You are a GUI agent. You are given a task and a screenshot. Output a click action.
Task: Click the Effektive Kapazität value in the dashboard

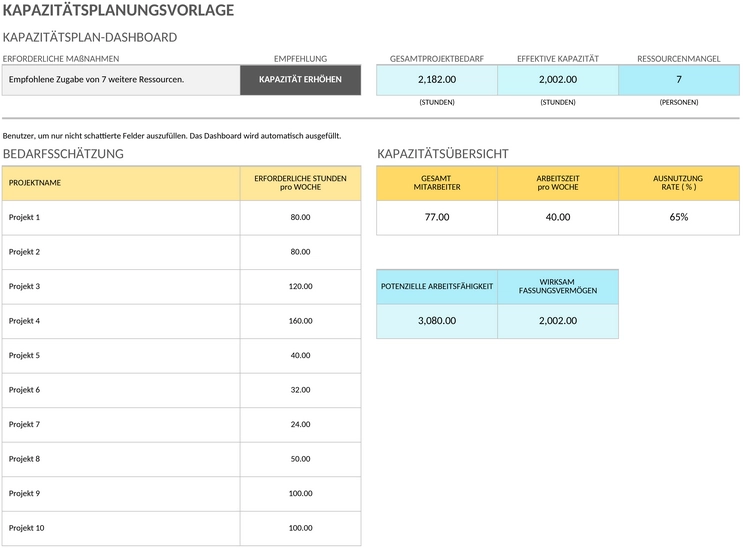point(558,80)
